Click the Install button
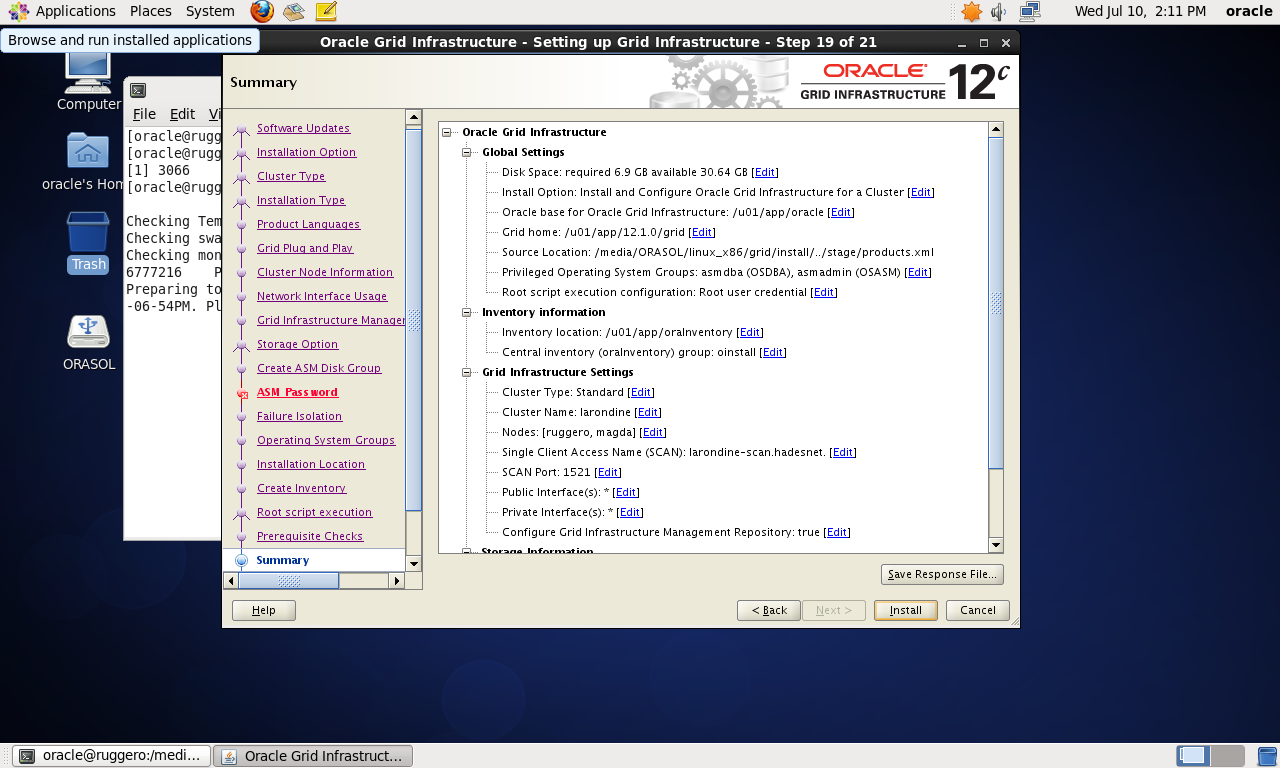Screen dimensions: 1280x768 905,610
